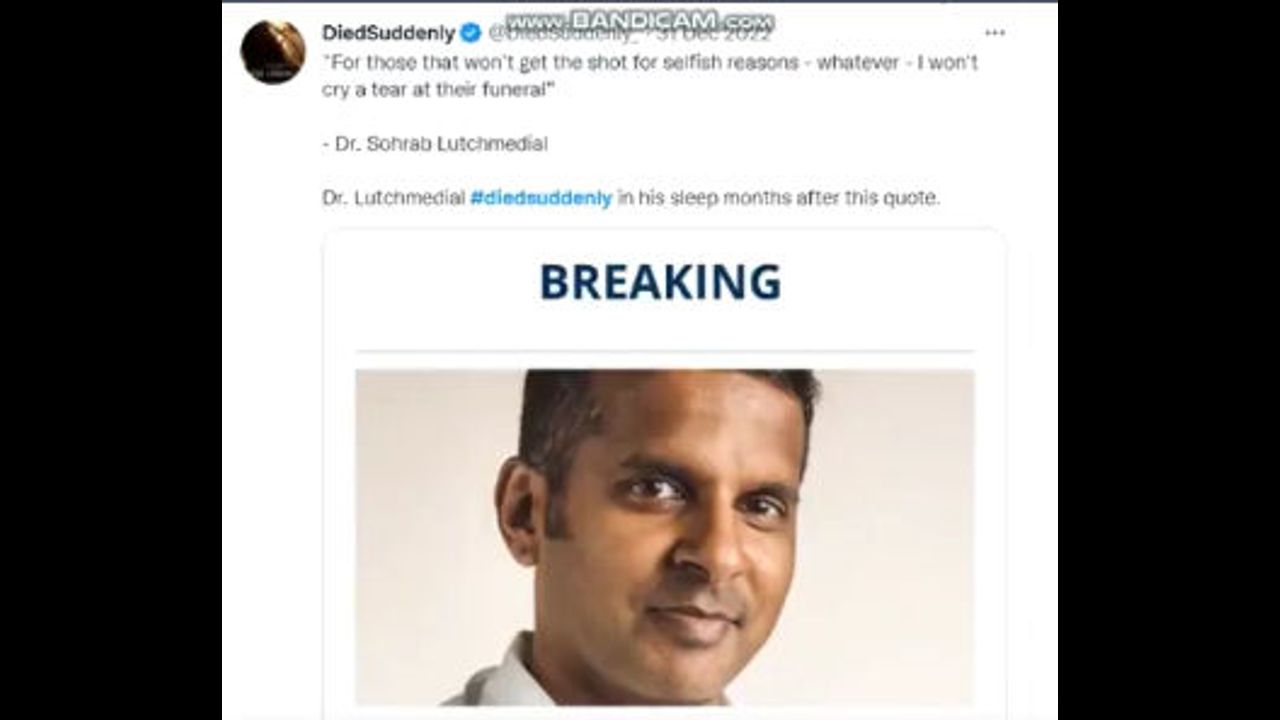1280x720 pixels.
Task: Click the blue verified badge
Action: (x=470, y=33)
